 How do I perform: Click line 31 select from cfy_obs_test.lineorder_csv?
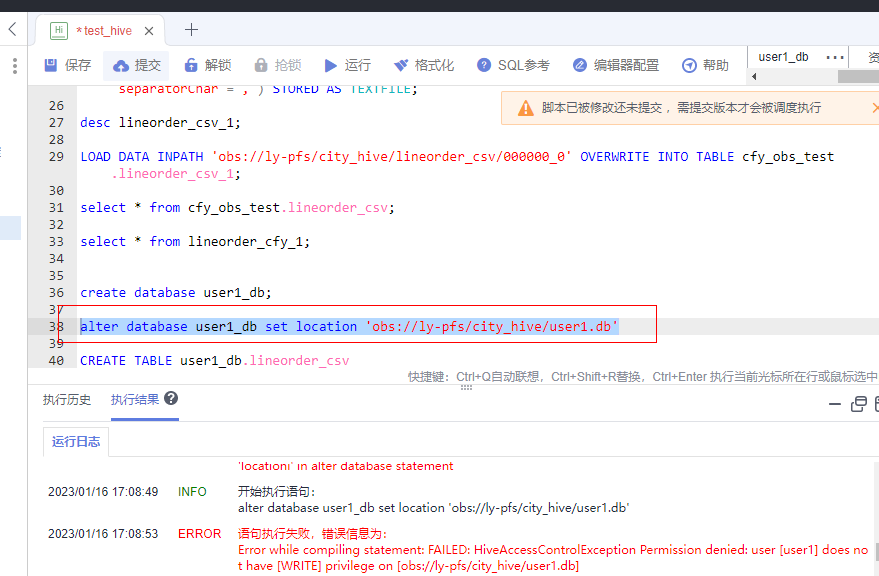point(237,208)
